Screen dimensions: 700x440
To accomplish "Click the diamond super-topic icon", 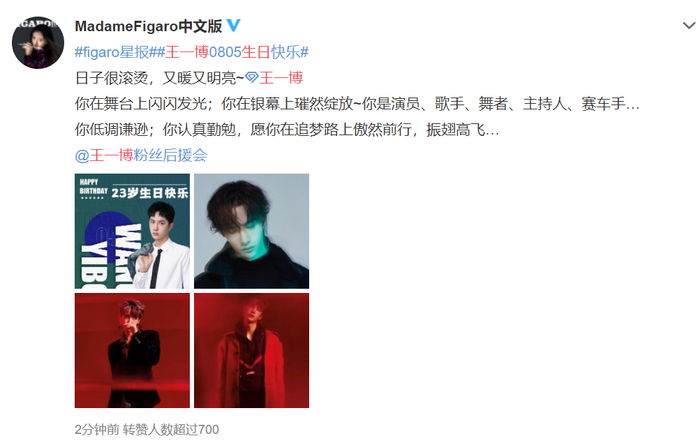I will coord(252,78).
